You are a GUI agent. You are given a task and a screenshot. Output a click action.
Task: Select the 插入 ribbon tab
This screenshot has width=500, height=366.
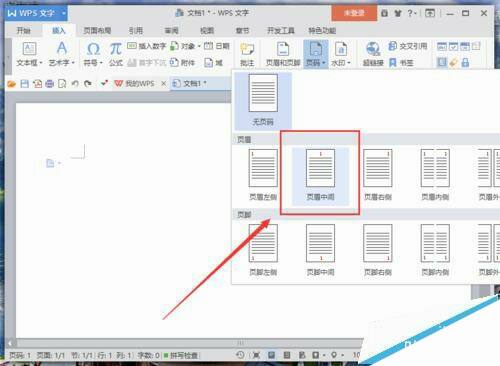pyautogui.click(x=59, y=31)
